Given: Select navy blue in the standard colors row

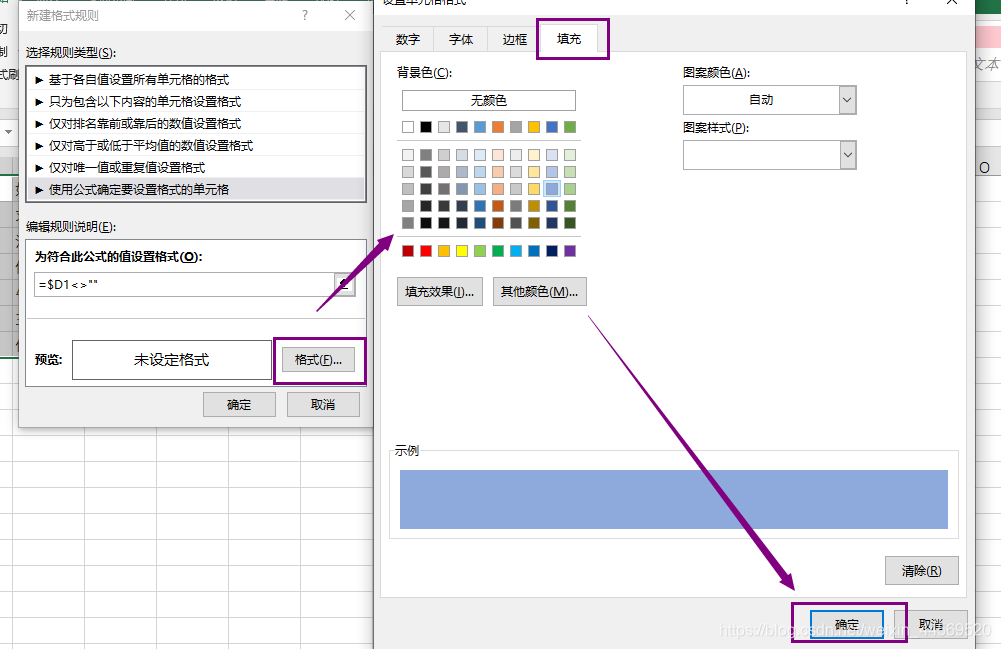Looking at the screenshot, I should pyautogui.click(x=552, y=251).
